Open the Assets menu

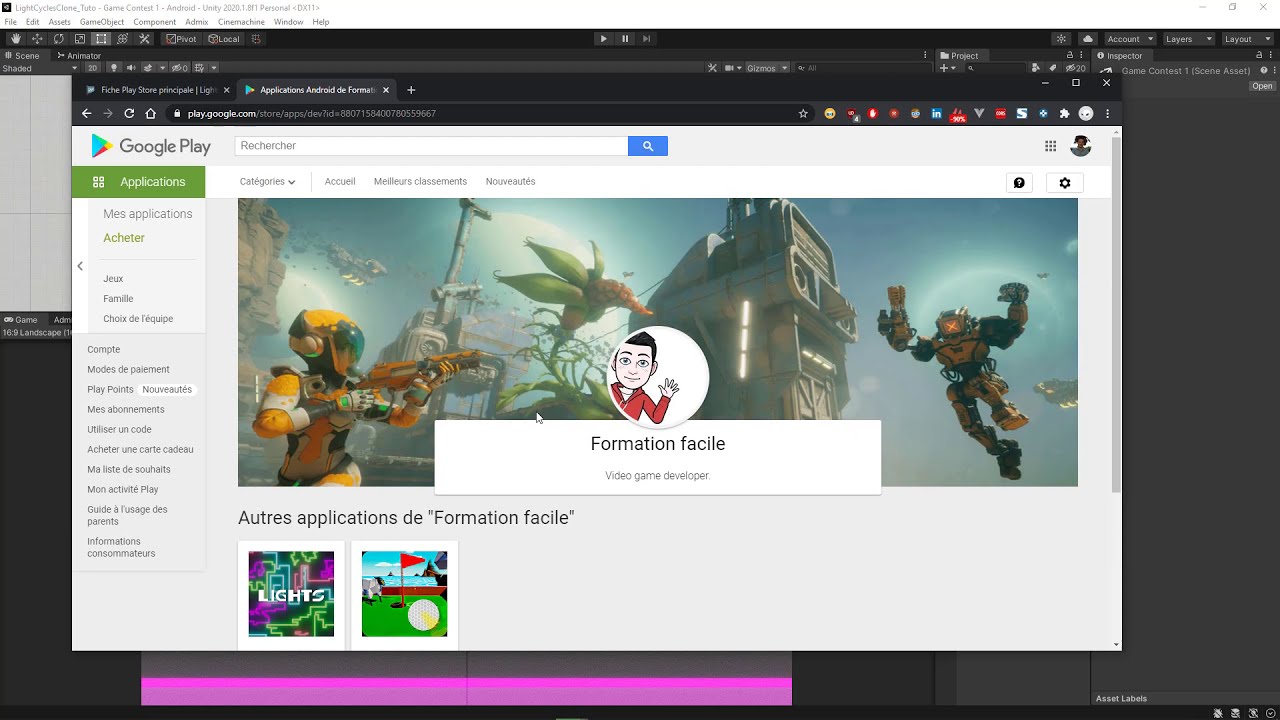pyautogui.click(x=59, y=22)
